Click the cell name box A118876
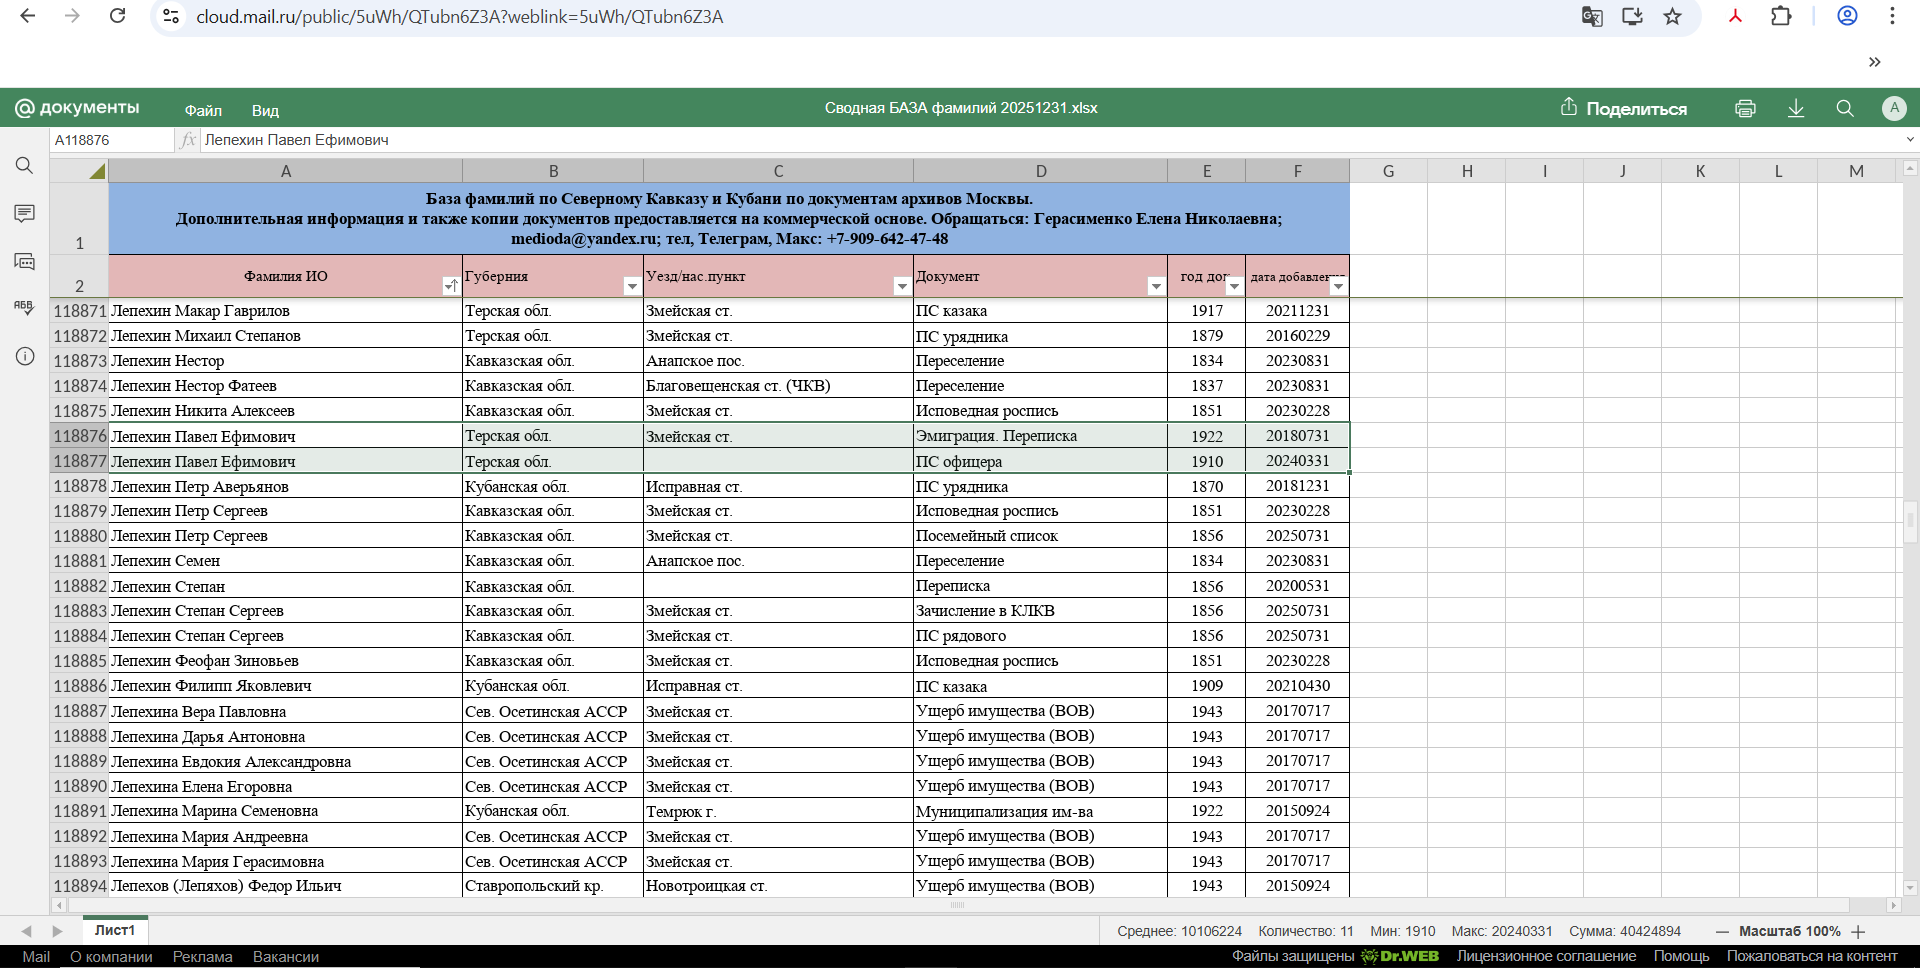This screenshot has width=1920, height=968. pyautogui.click(x=110, y=140)
